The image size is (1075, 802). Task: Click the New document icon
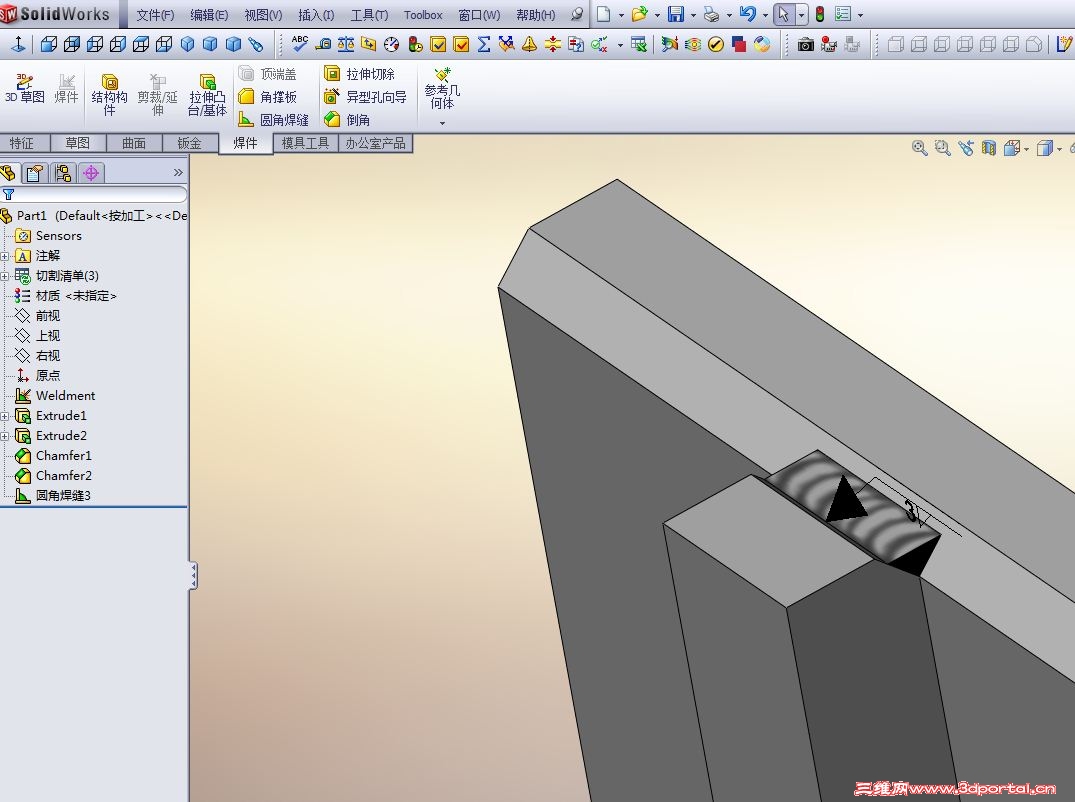point(603,14)
